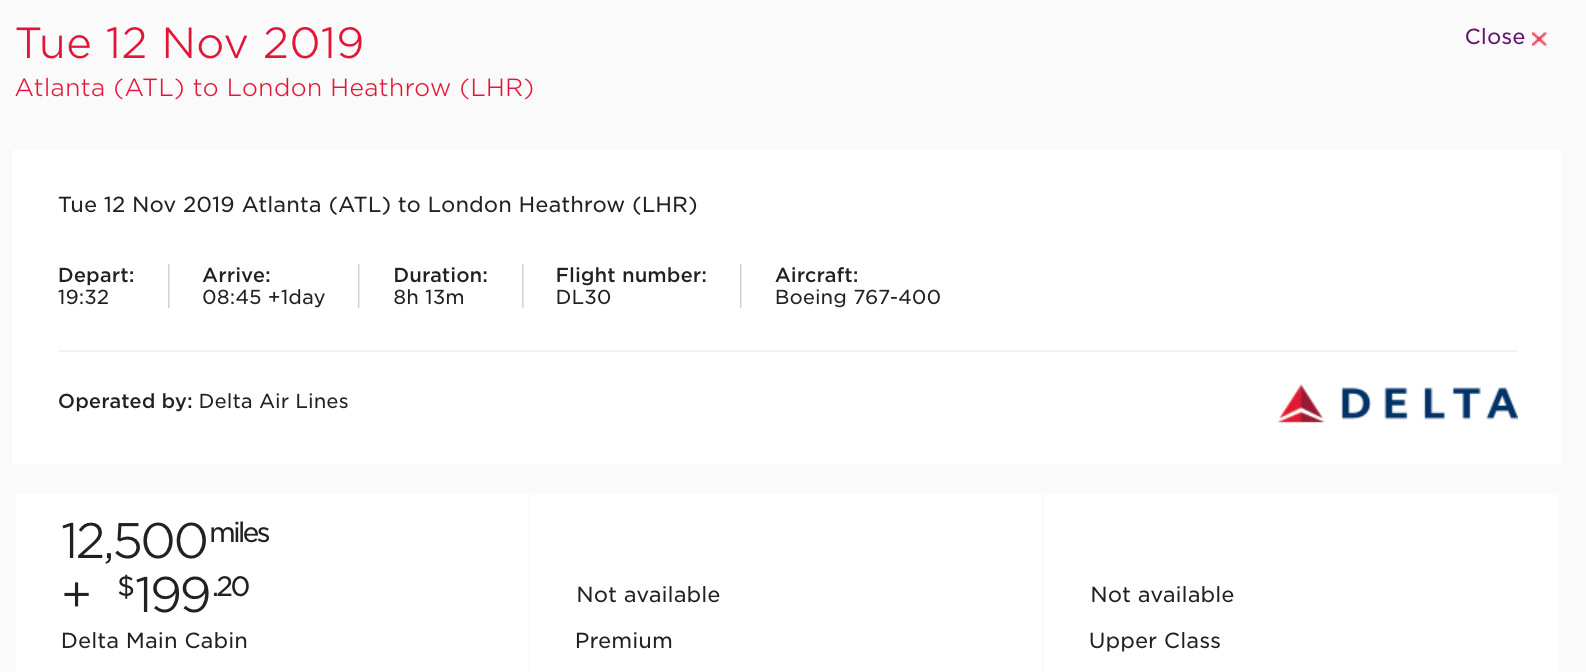
Task: Click the Operated by Delta Air Lines text
Action: pyautogui.click(x=203, y=401)
